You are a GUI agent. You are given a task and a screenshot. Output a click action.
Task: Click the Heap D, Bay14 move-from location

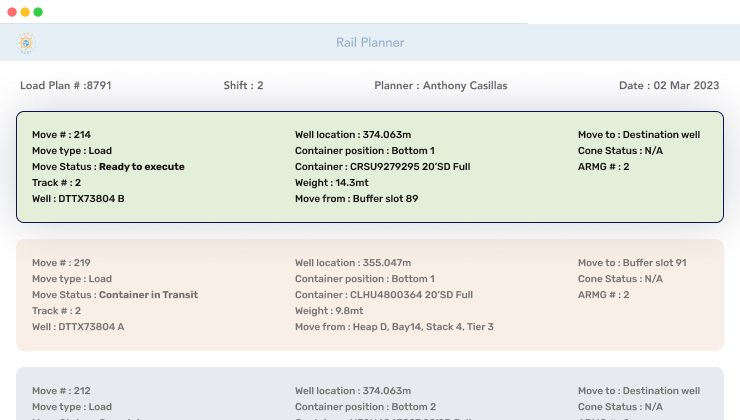(x=394, y=327)
